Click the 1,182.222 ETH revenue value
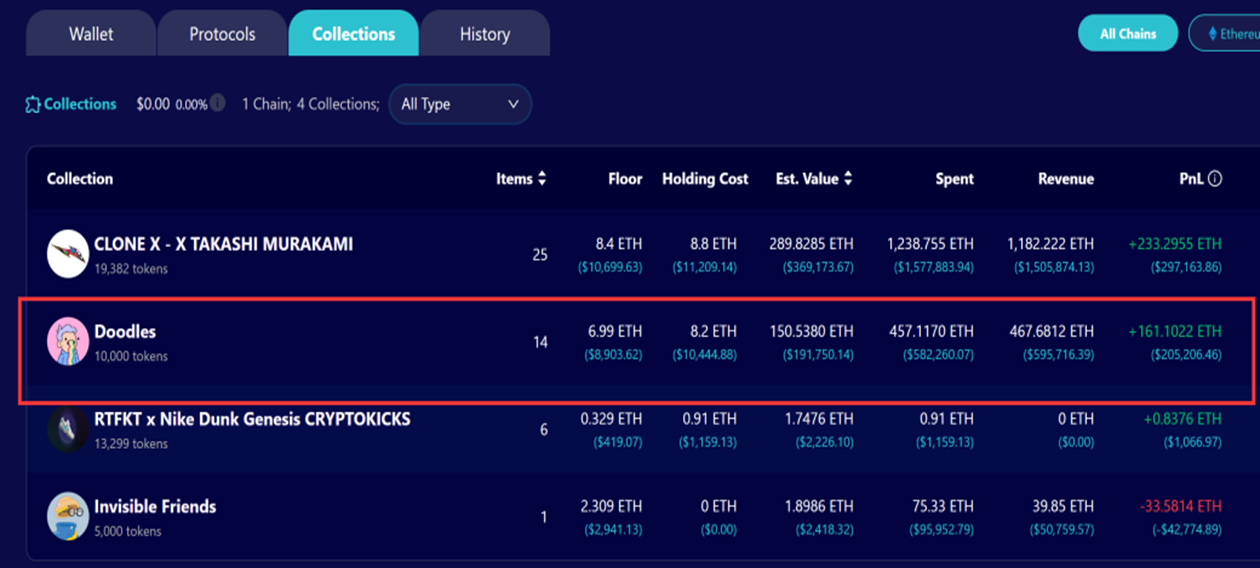 click(1052, 244)
